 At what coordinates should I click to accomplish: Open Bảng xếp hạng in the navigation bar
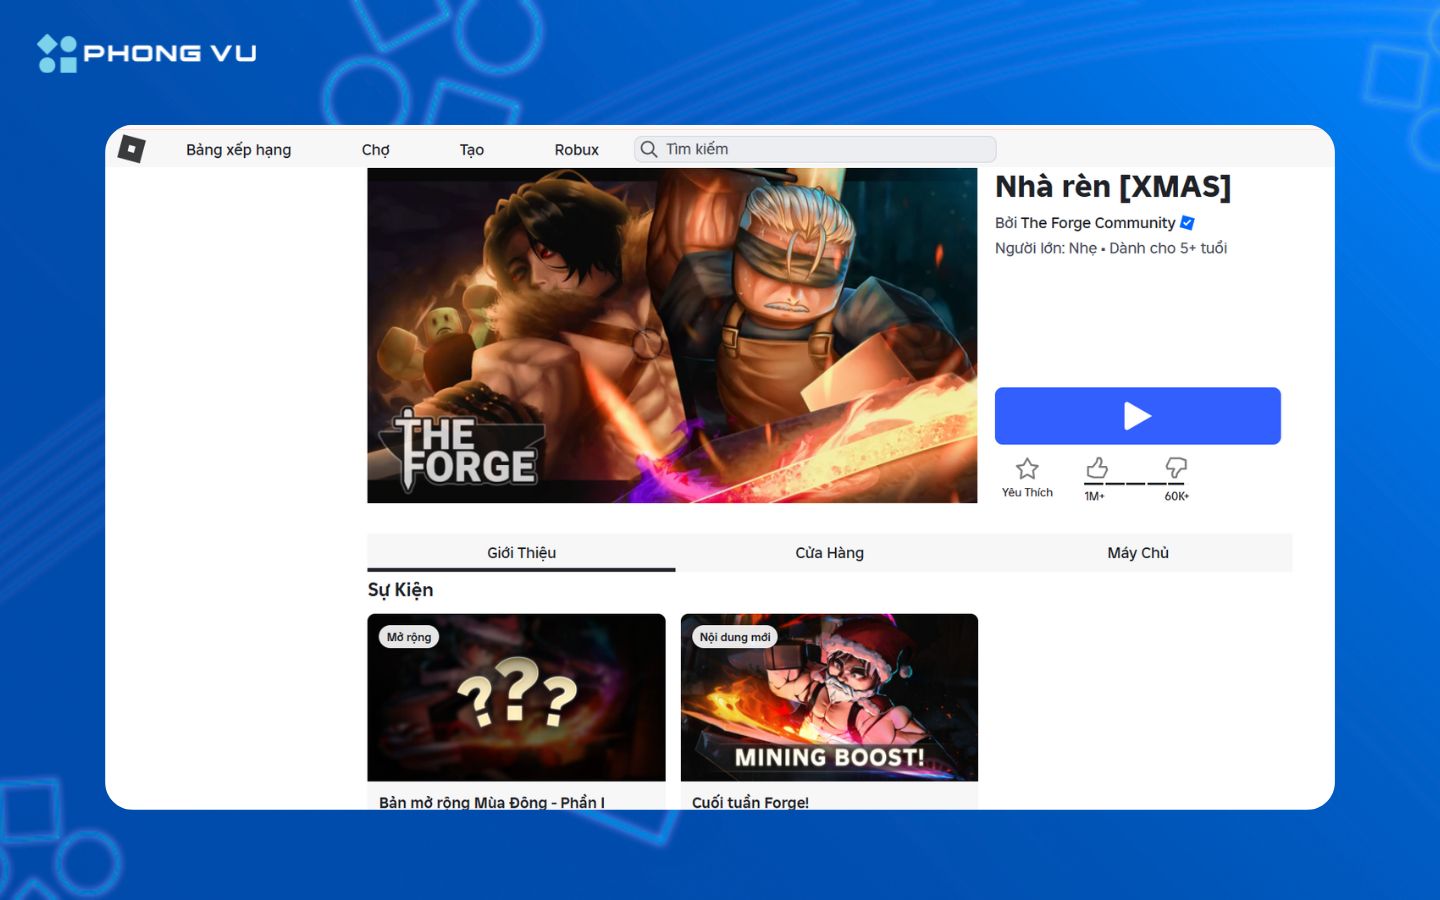(239, 150)
